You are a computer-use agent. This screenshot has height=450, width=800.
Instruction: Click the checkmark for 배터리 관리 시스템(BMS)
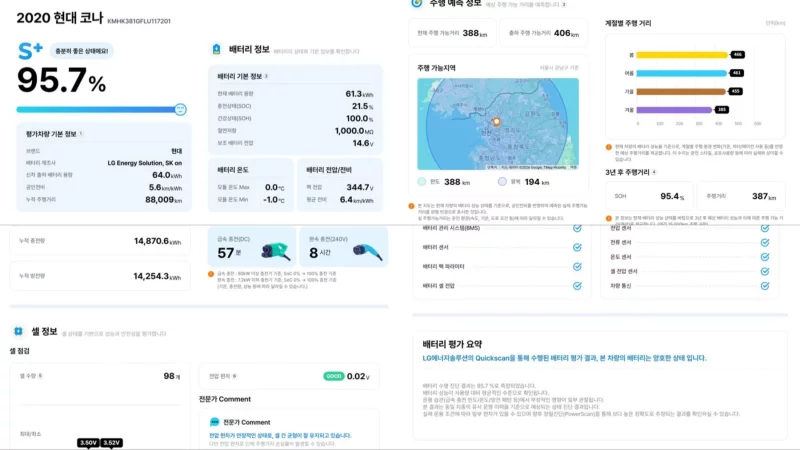pos(577,228)
